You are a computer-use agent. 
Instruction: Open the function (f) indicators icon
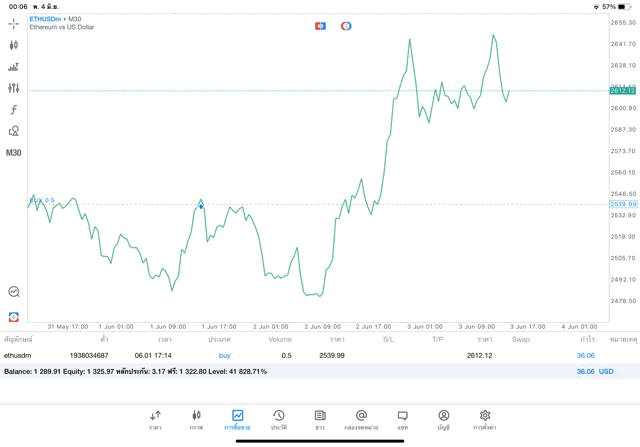click(14, 110)
